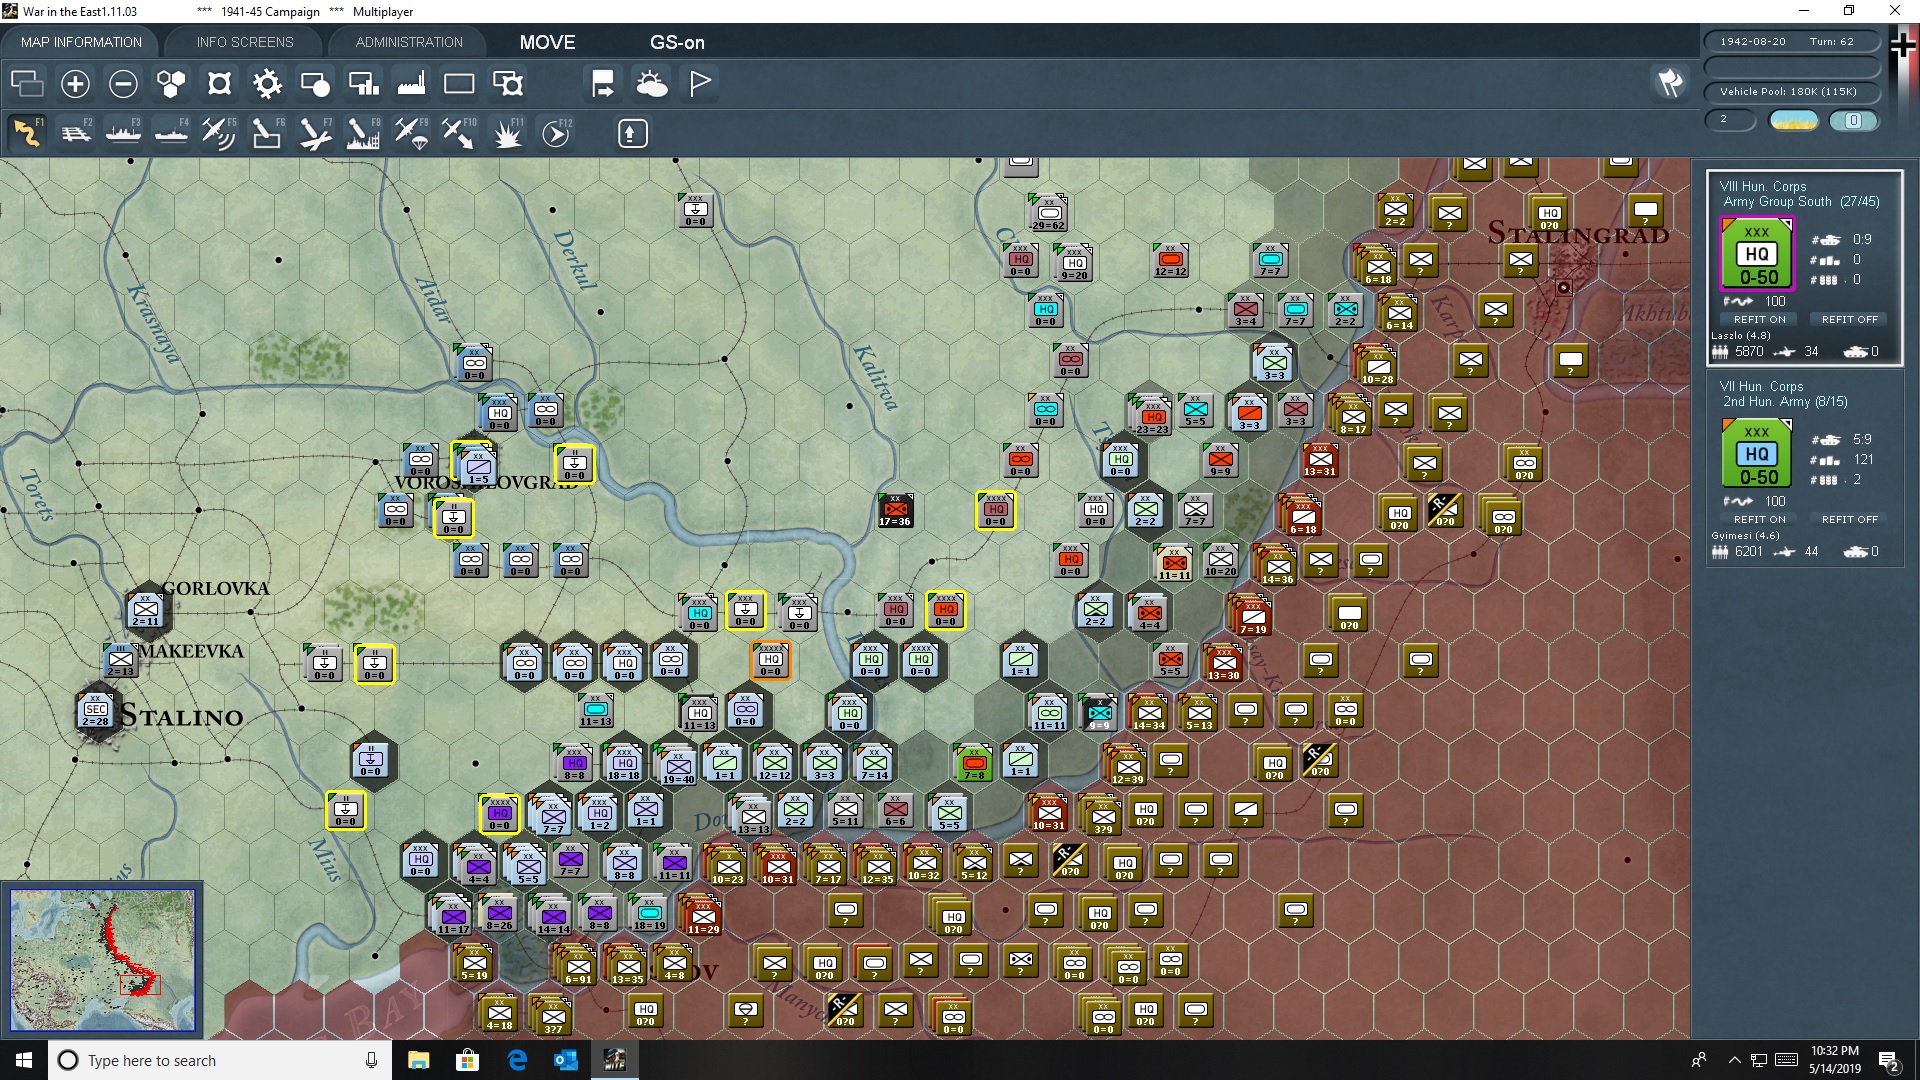1920x1080 pixels.
Task: Click the overlapping windows toolbar icon
Action: (27, 83)
